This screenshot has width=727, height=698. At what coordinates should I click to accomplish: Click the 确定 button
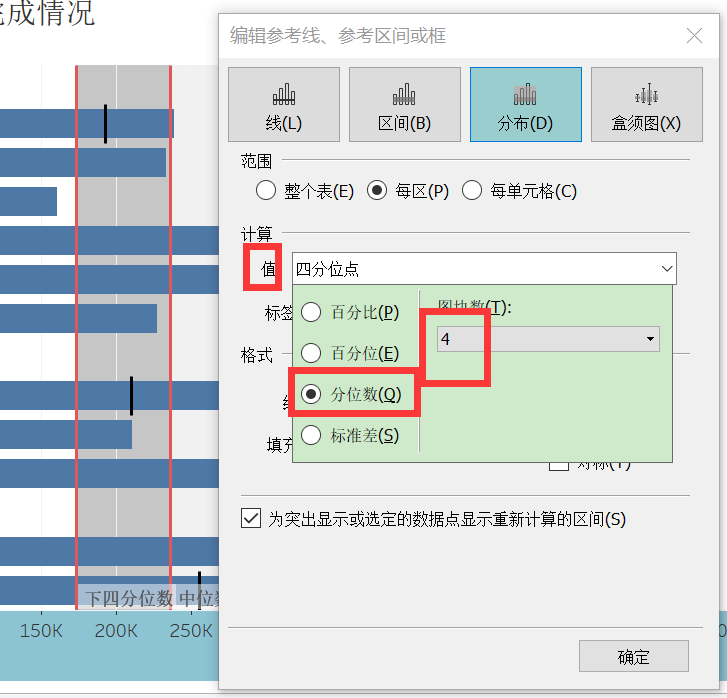pyautogui.click(x=634, y=656)
